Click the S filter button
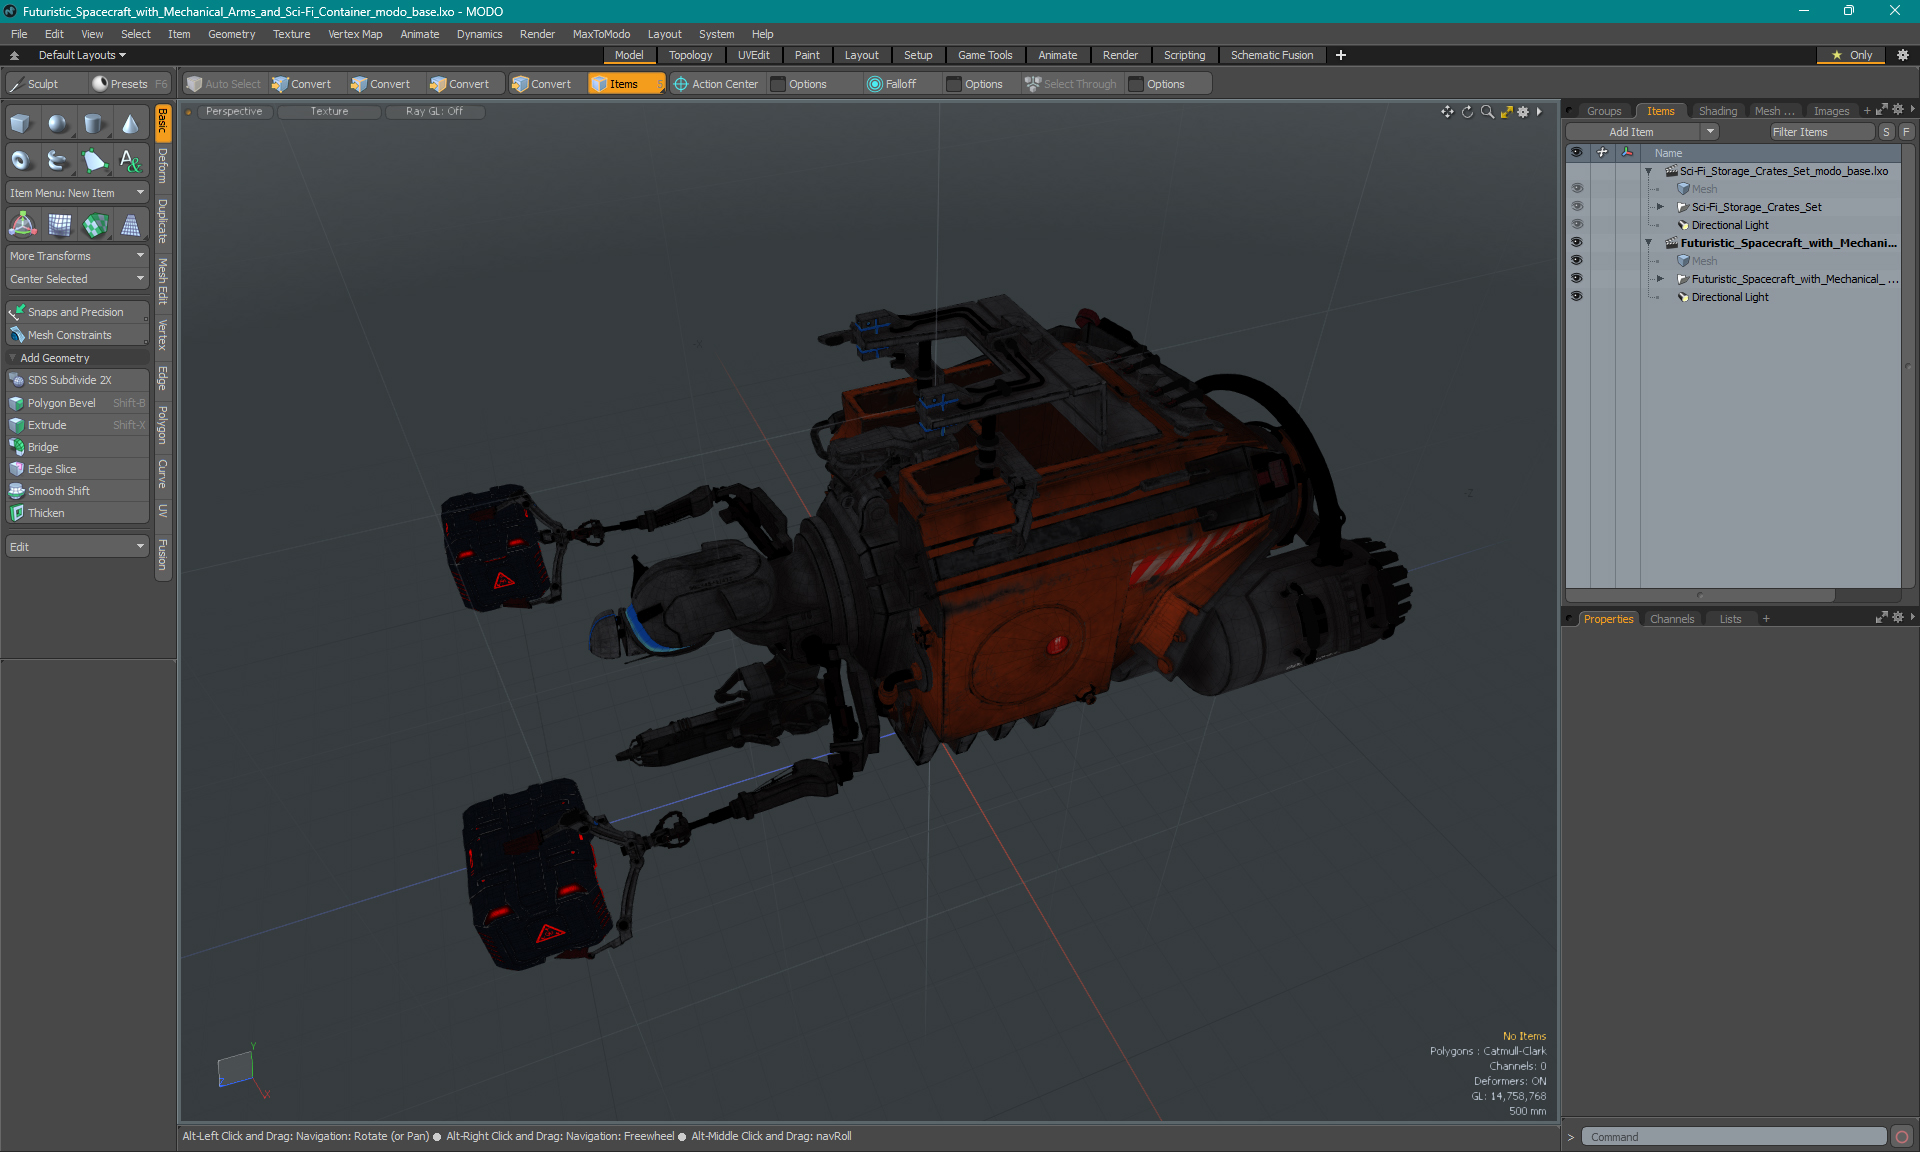Image resolution: width=1920 pixels, height=1152 pixels. [x=1886, y=132]
